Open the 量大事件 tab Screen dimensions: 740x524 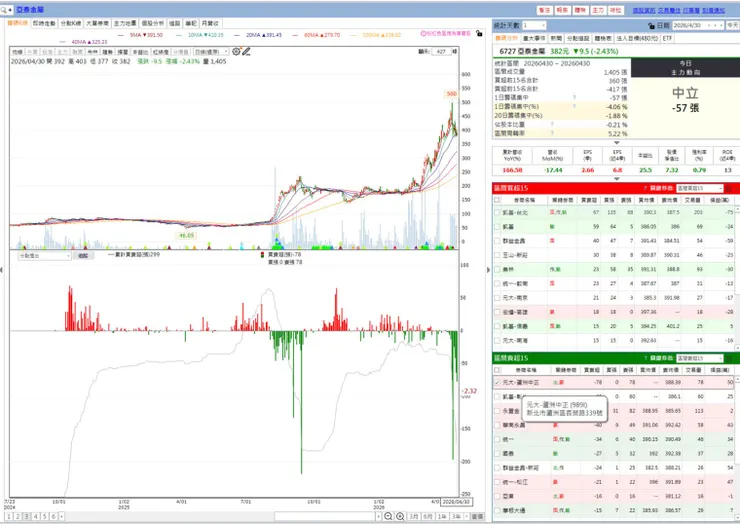point(534,38)
